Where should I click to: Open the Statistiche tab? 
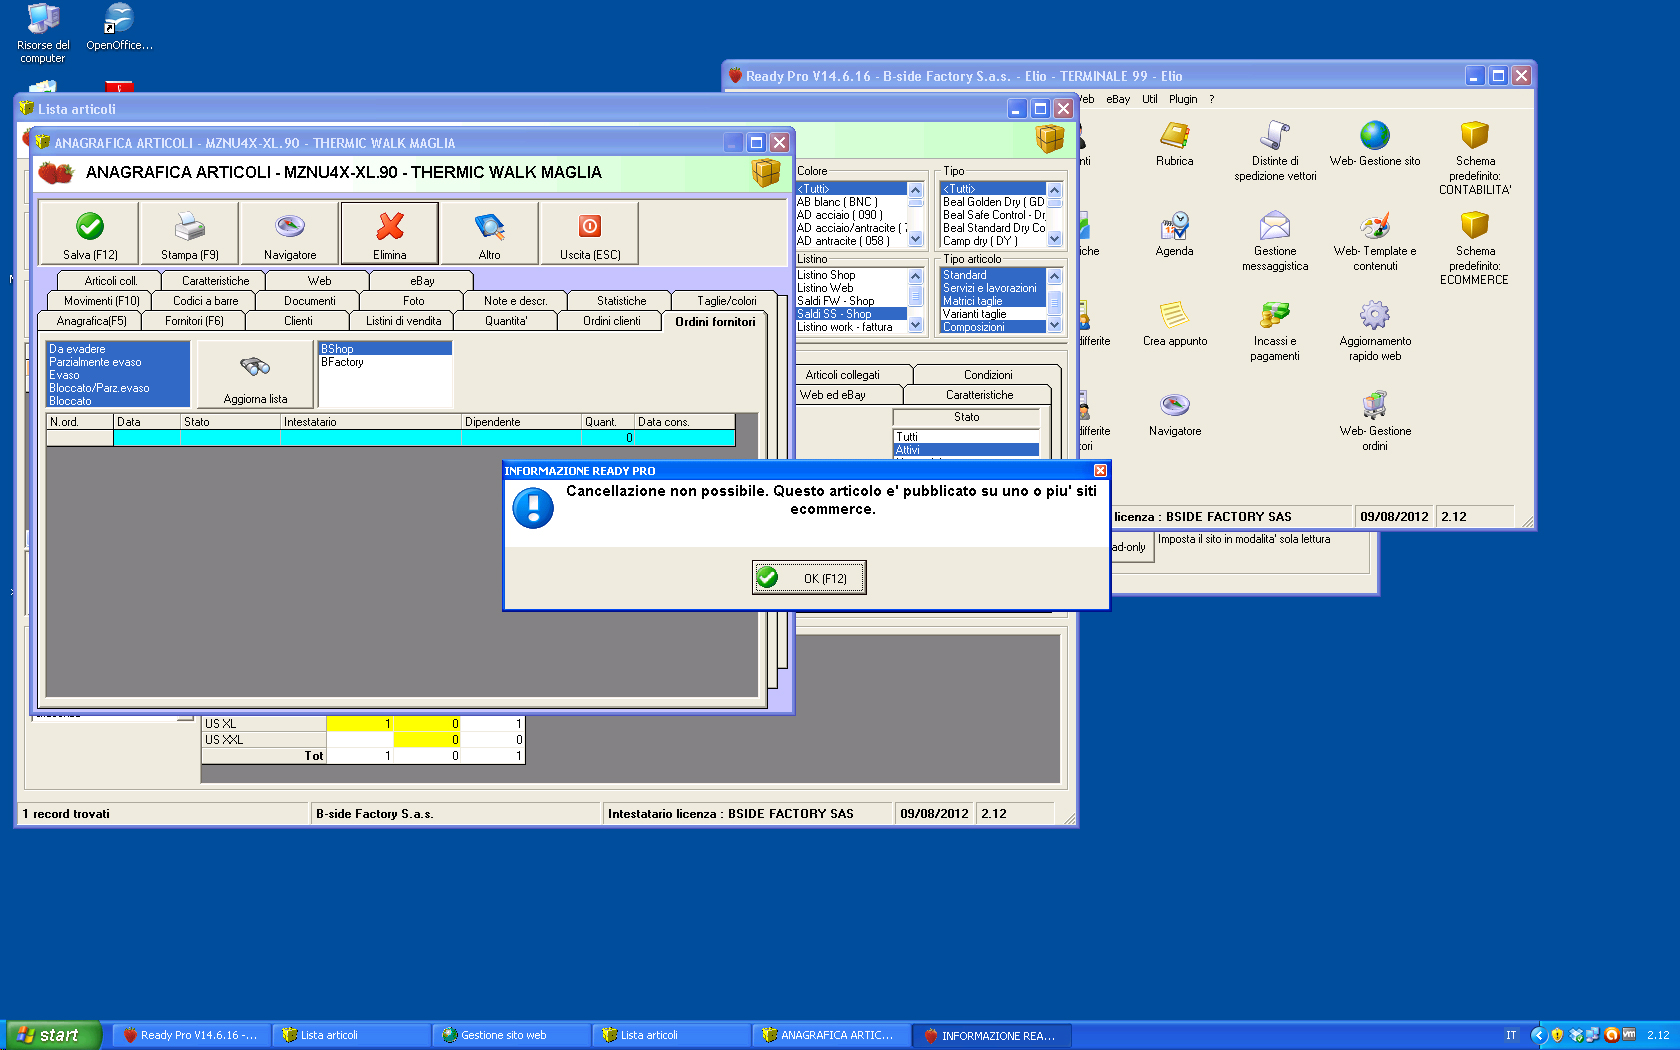(621, 301)
